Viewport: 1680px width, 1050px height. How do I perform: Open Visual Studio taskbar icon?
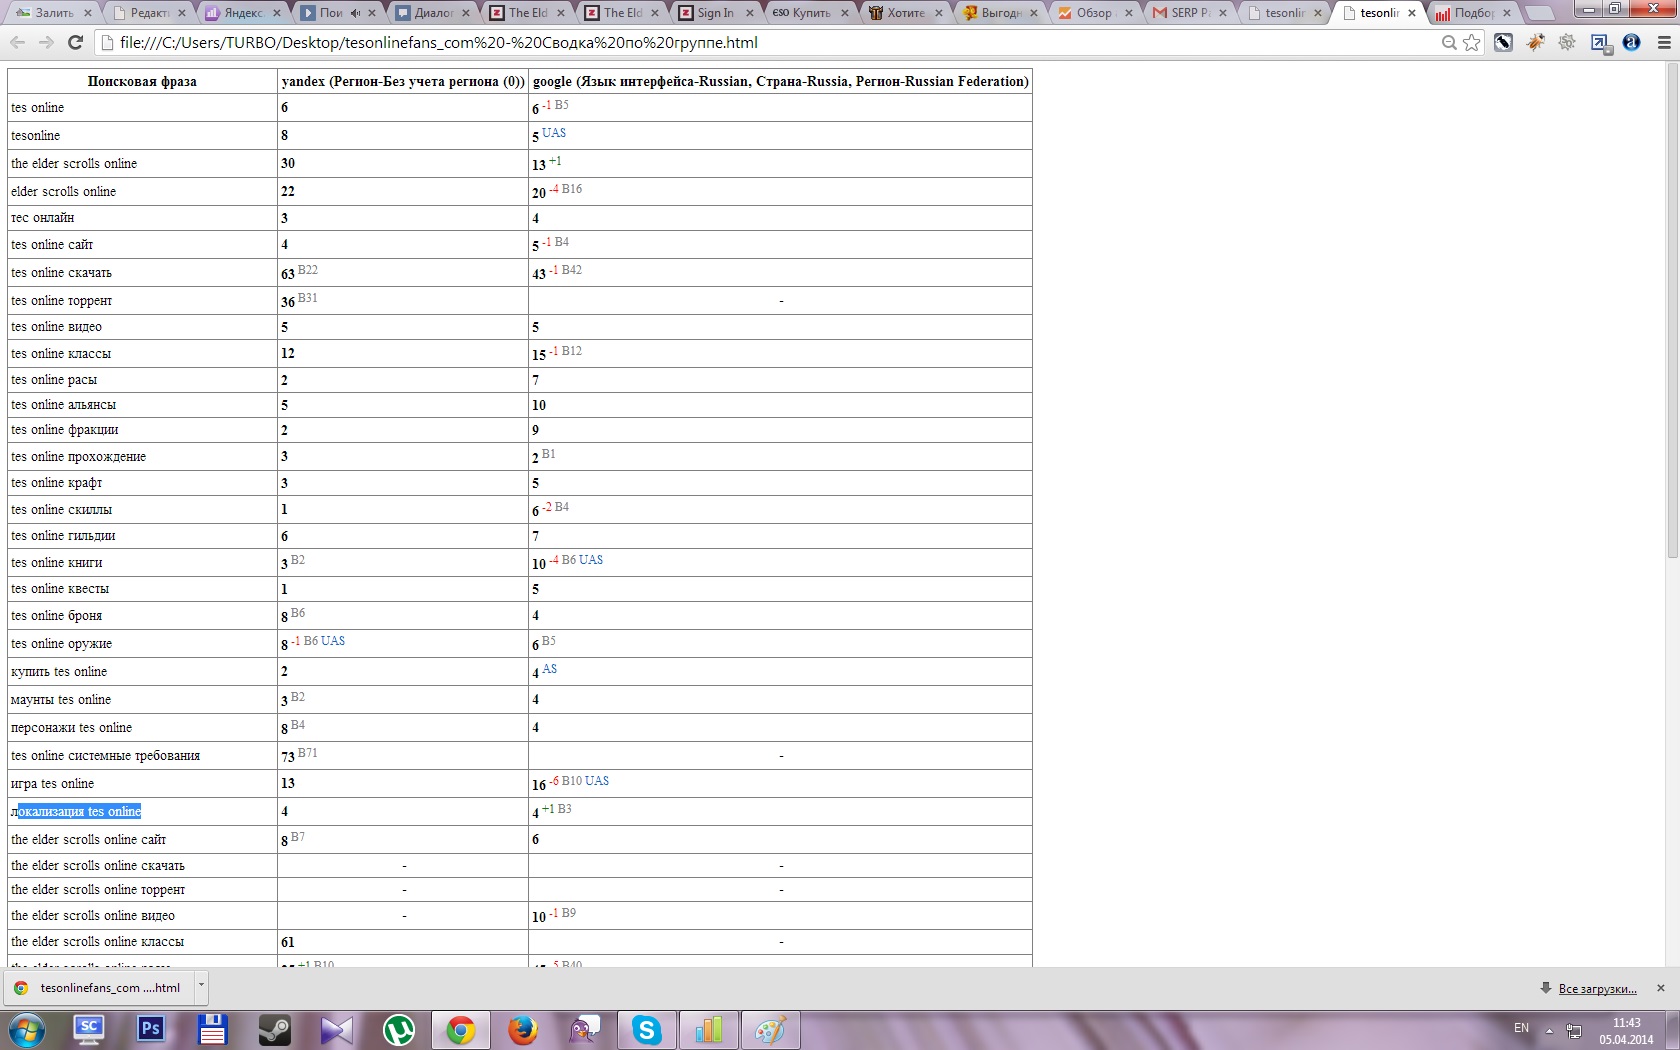pyautogui.click(x=337, y=1029)
